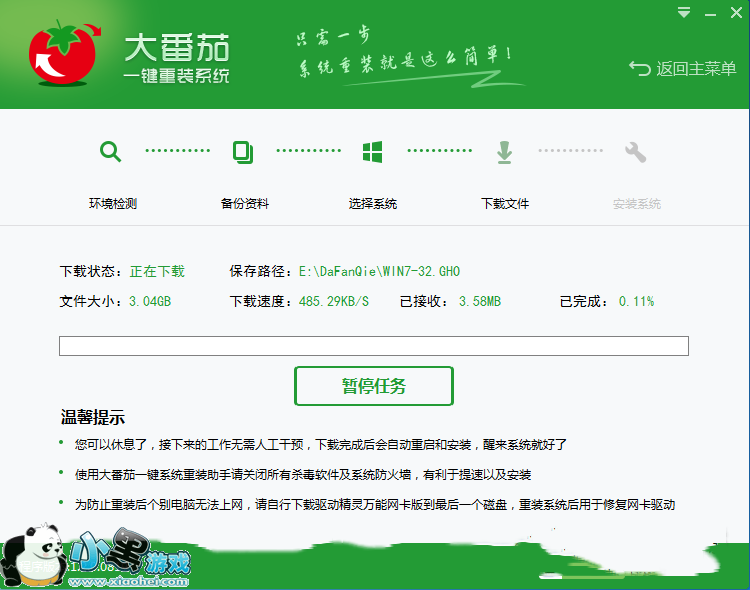
Task: Click the download arrow step icon
Action: [x=504, y=152]
